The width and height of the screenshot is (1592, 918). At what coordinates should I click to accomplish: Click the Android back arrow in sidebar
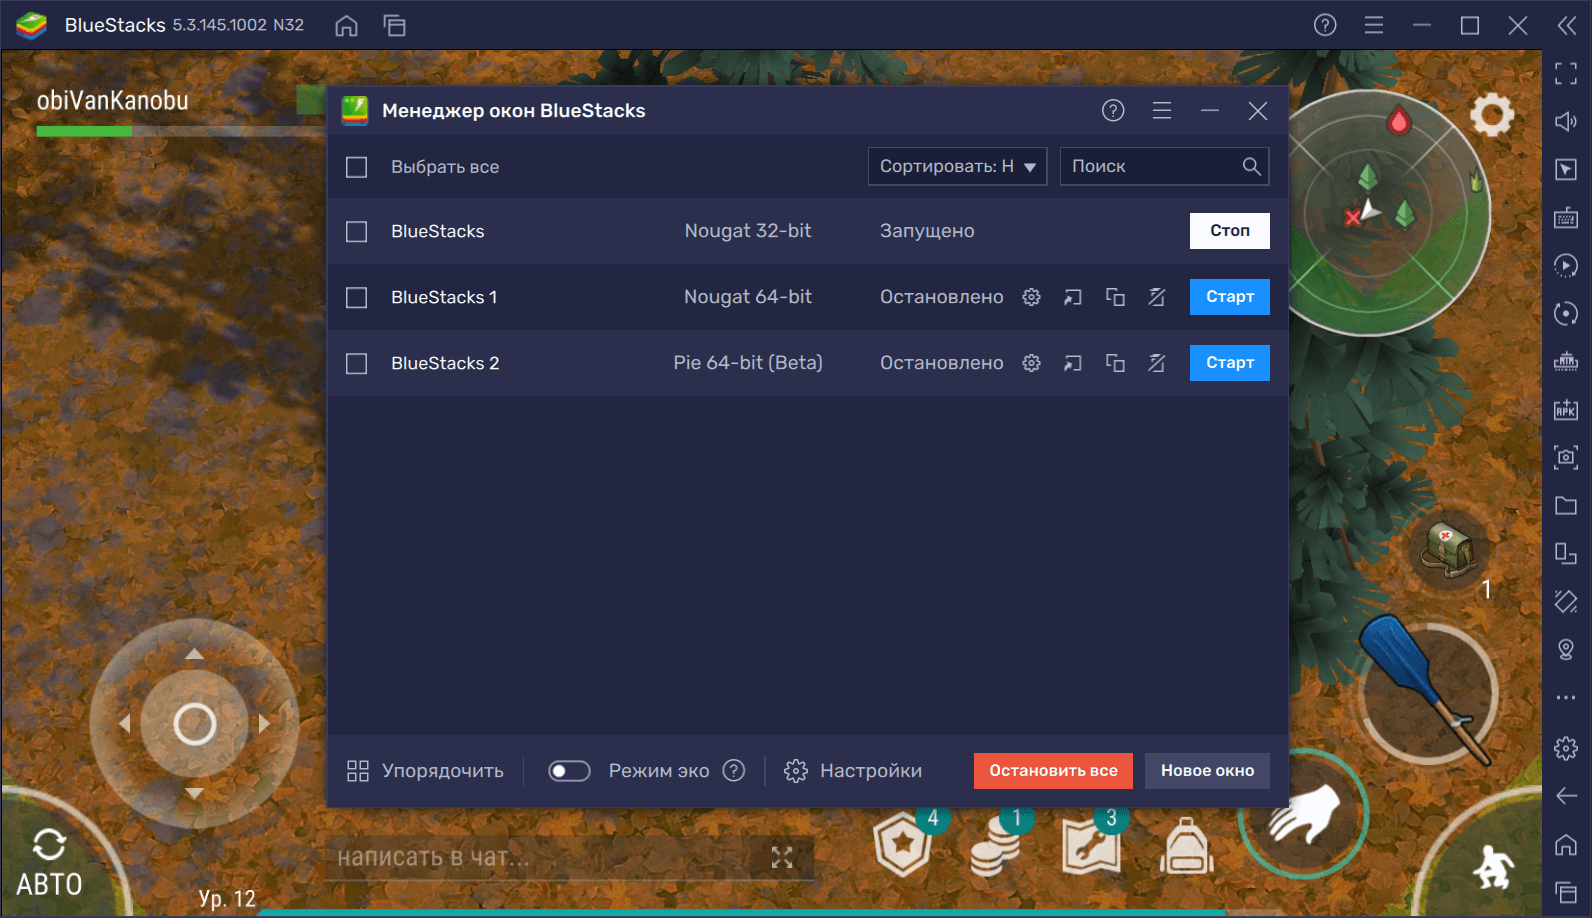(x=1566, y=795)
